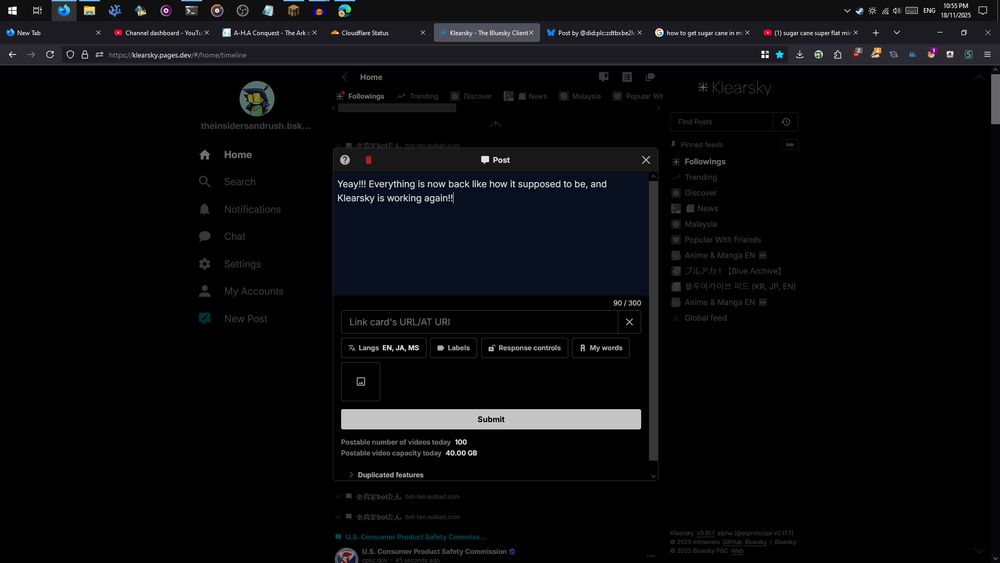1000x563 pixels.
Task: Click the Edit button for Pinned feeds
Action: 790,145
